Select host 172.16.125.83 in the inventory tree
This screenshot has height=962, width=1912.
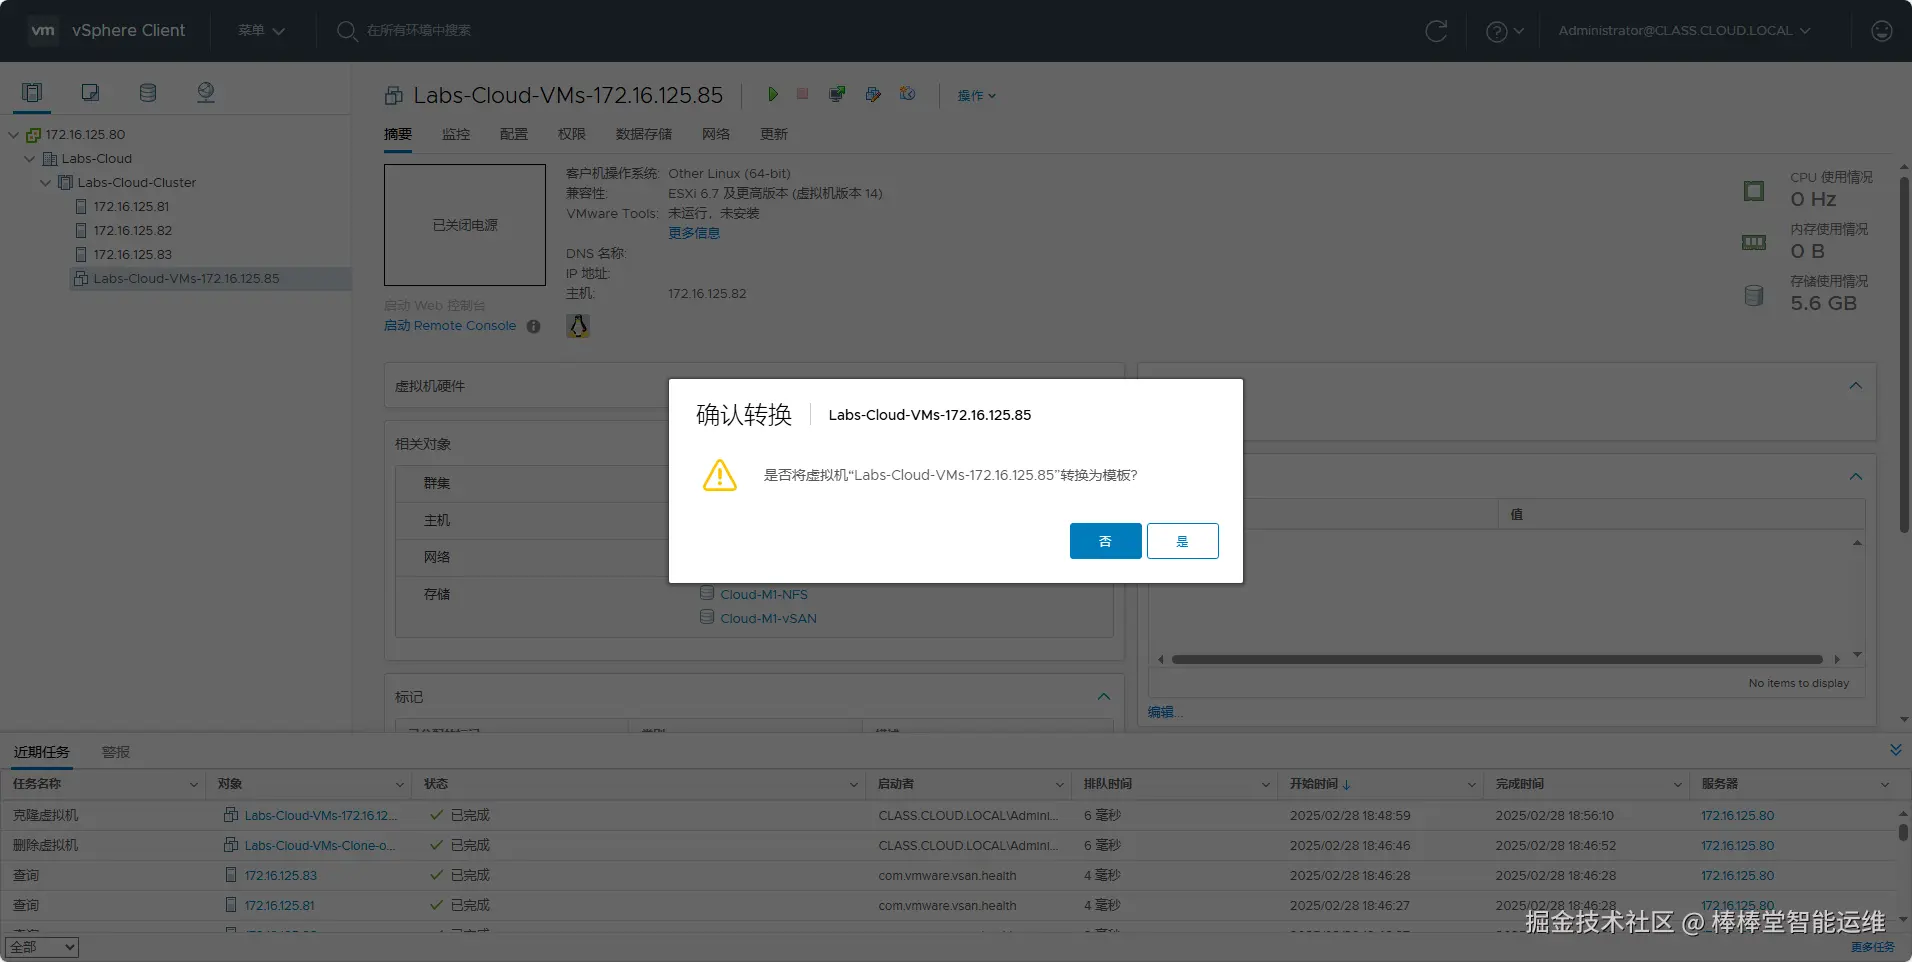[132, 255]
